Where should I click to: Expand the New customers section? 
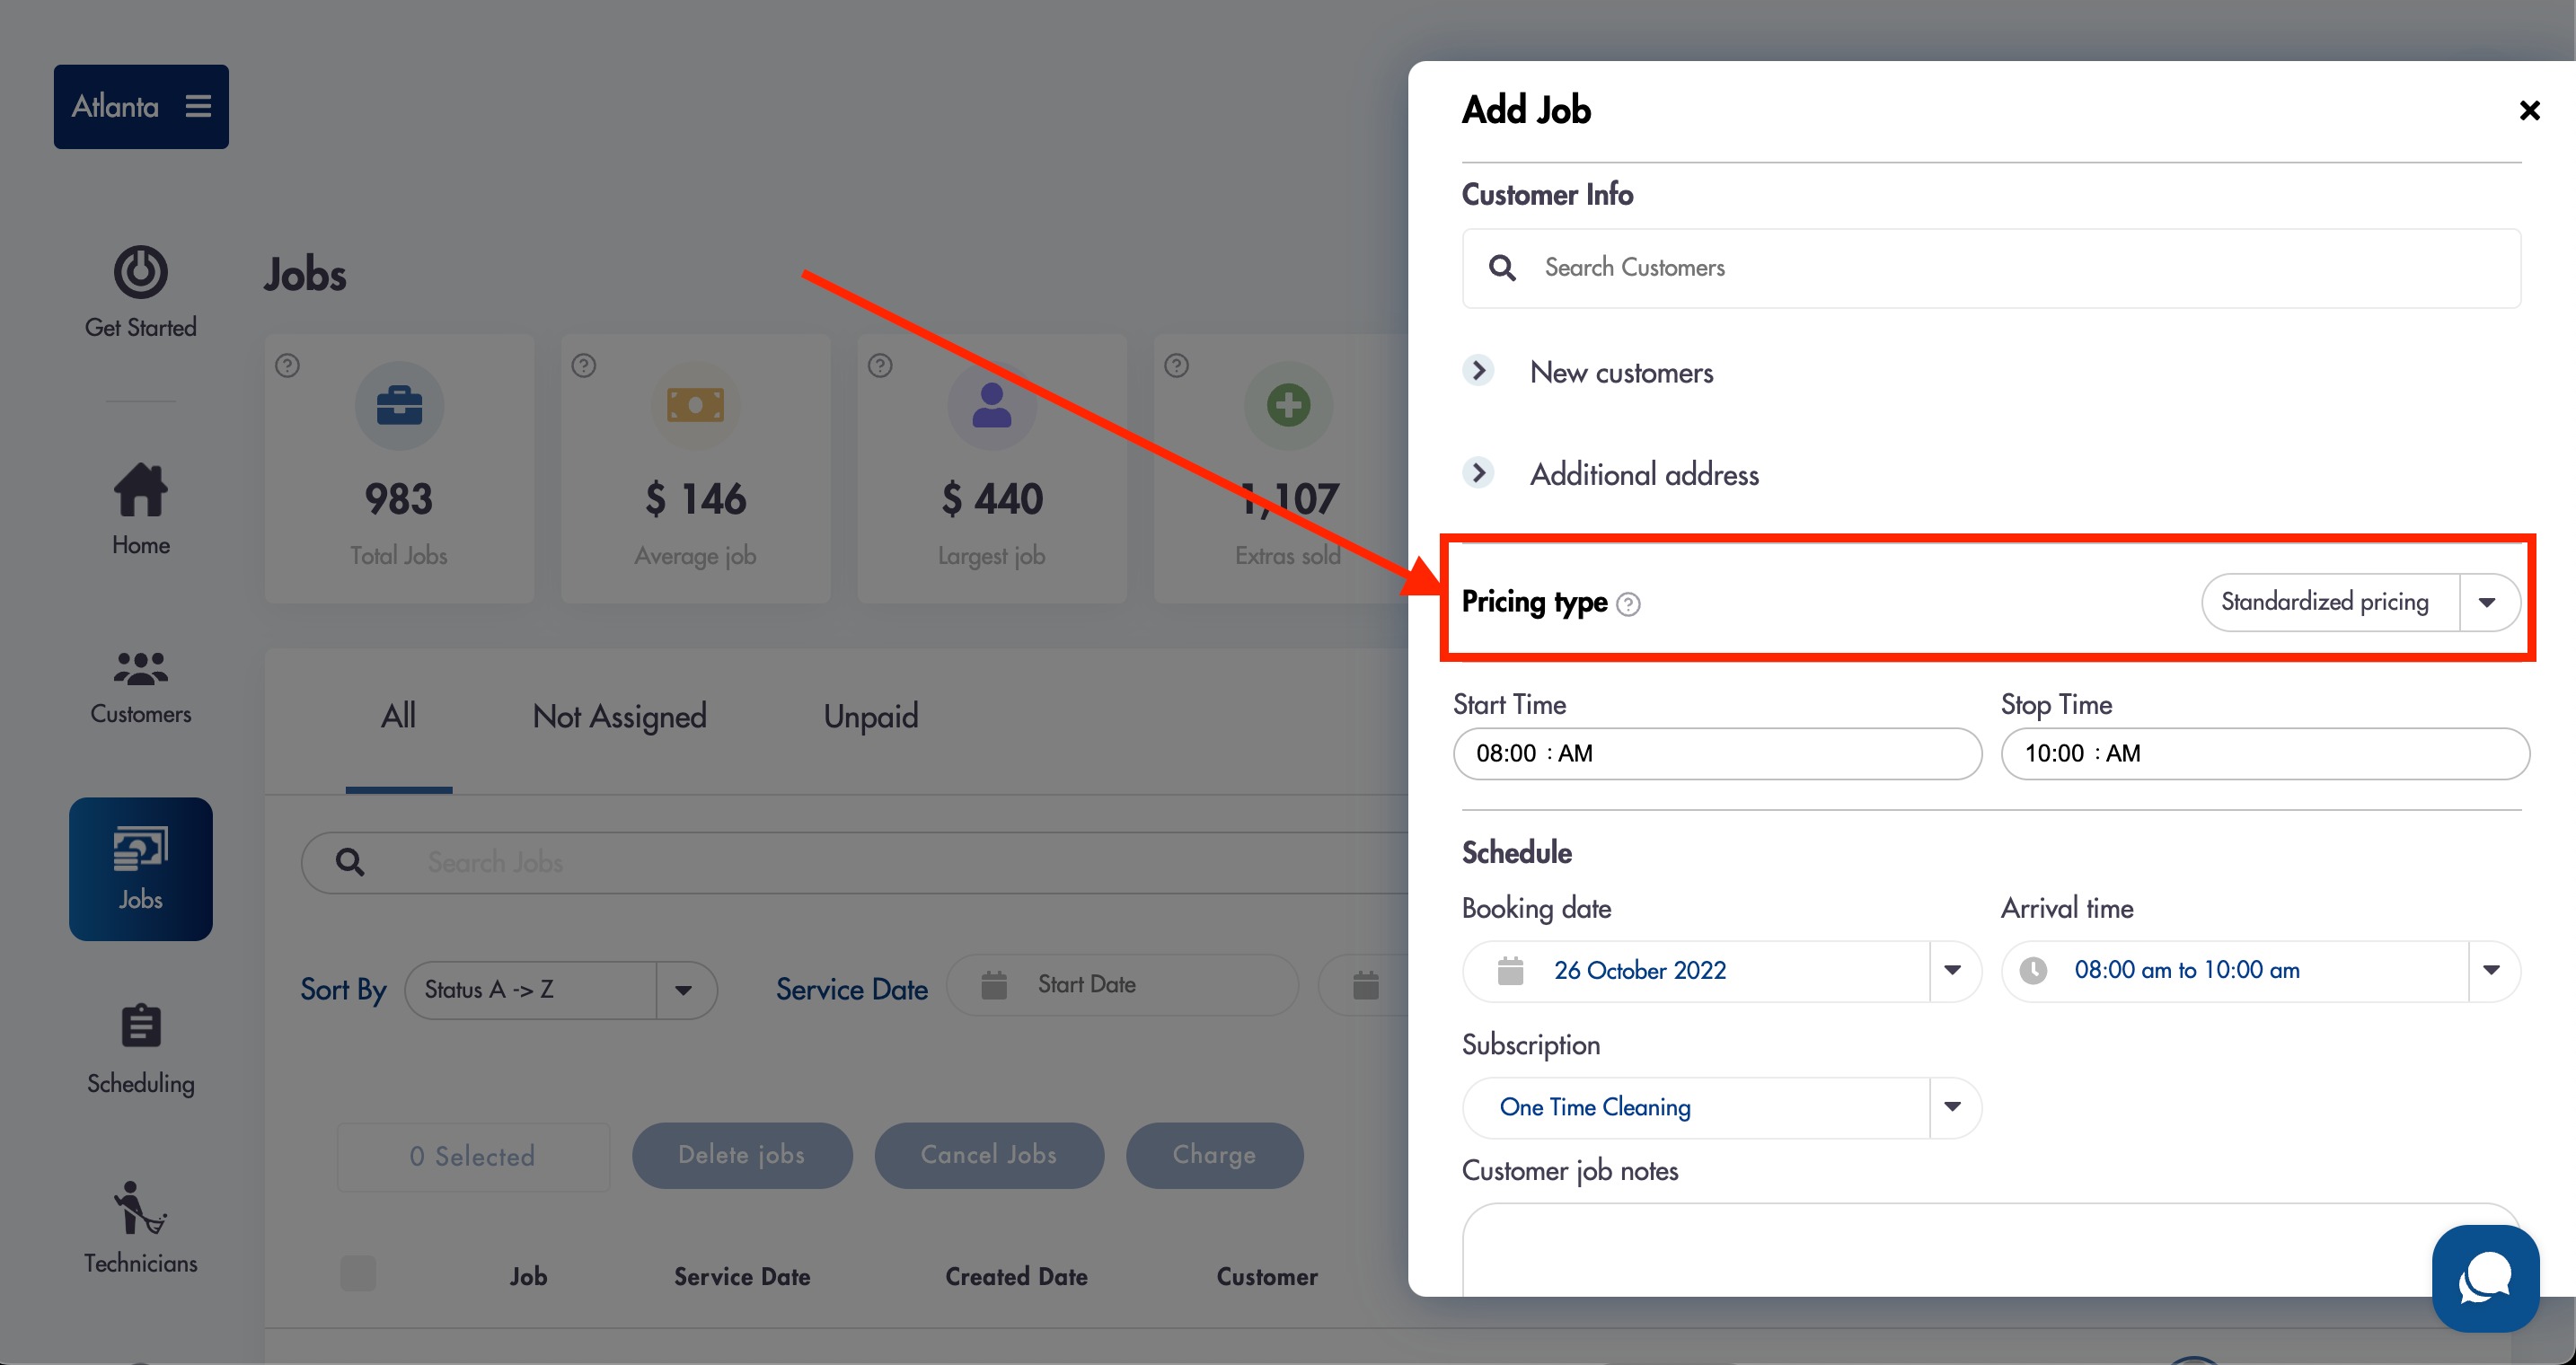tap(1478, 371)
